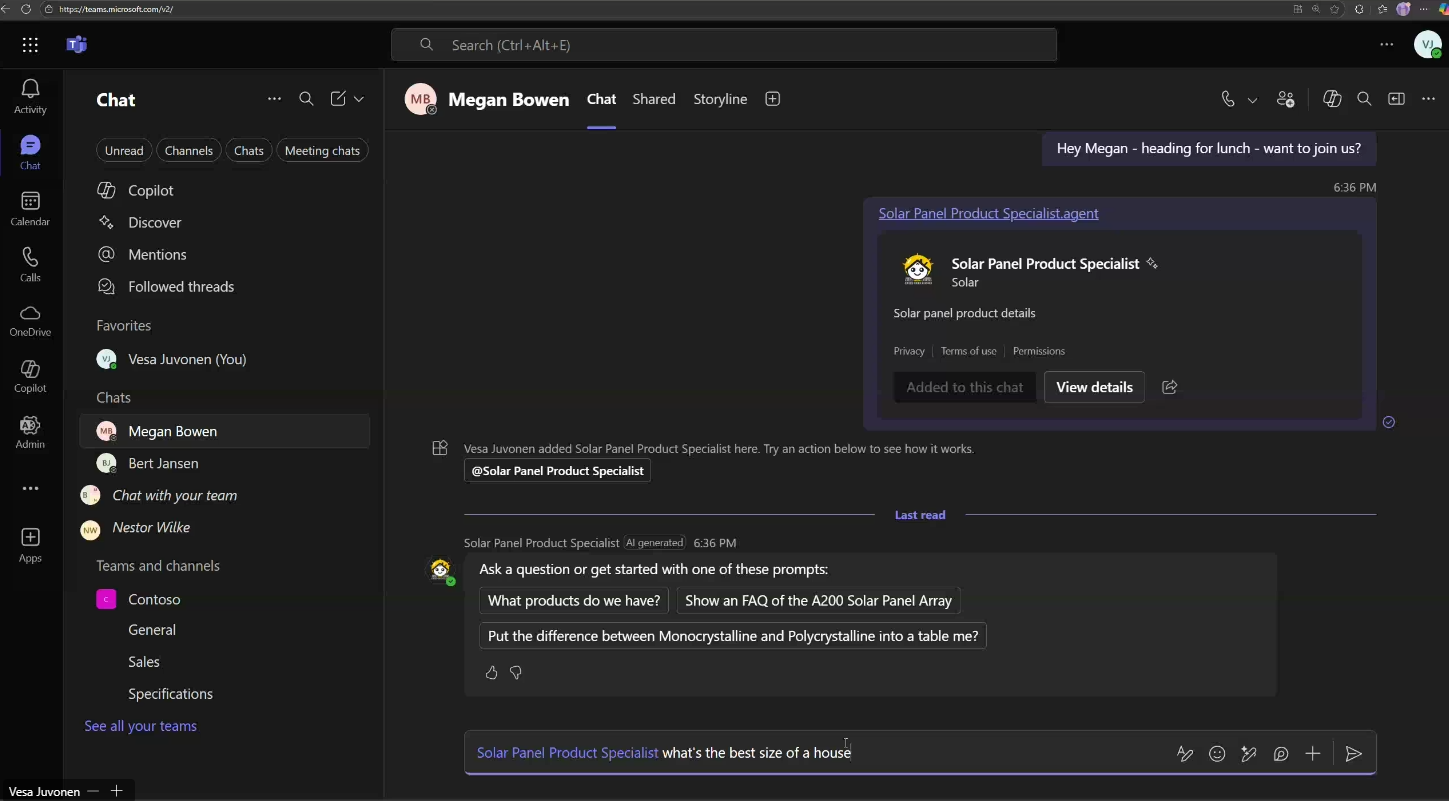
Task: Open Calendar in the left rail
Action: pos(30,208)
